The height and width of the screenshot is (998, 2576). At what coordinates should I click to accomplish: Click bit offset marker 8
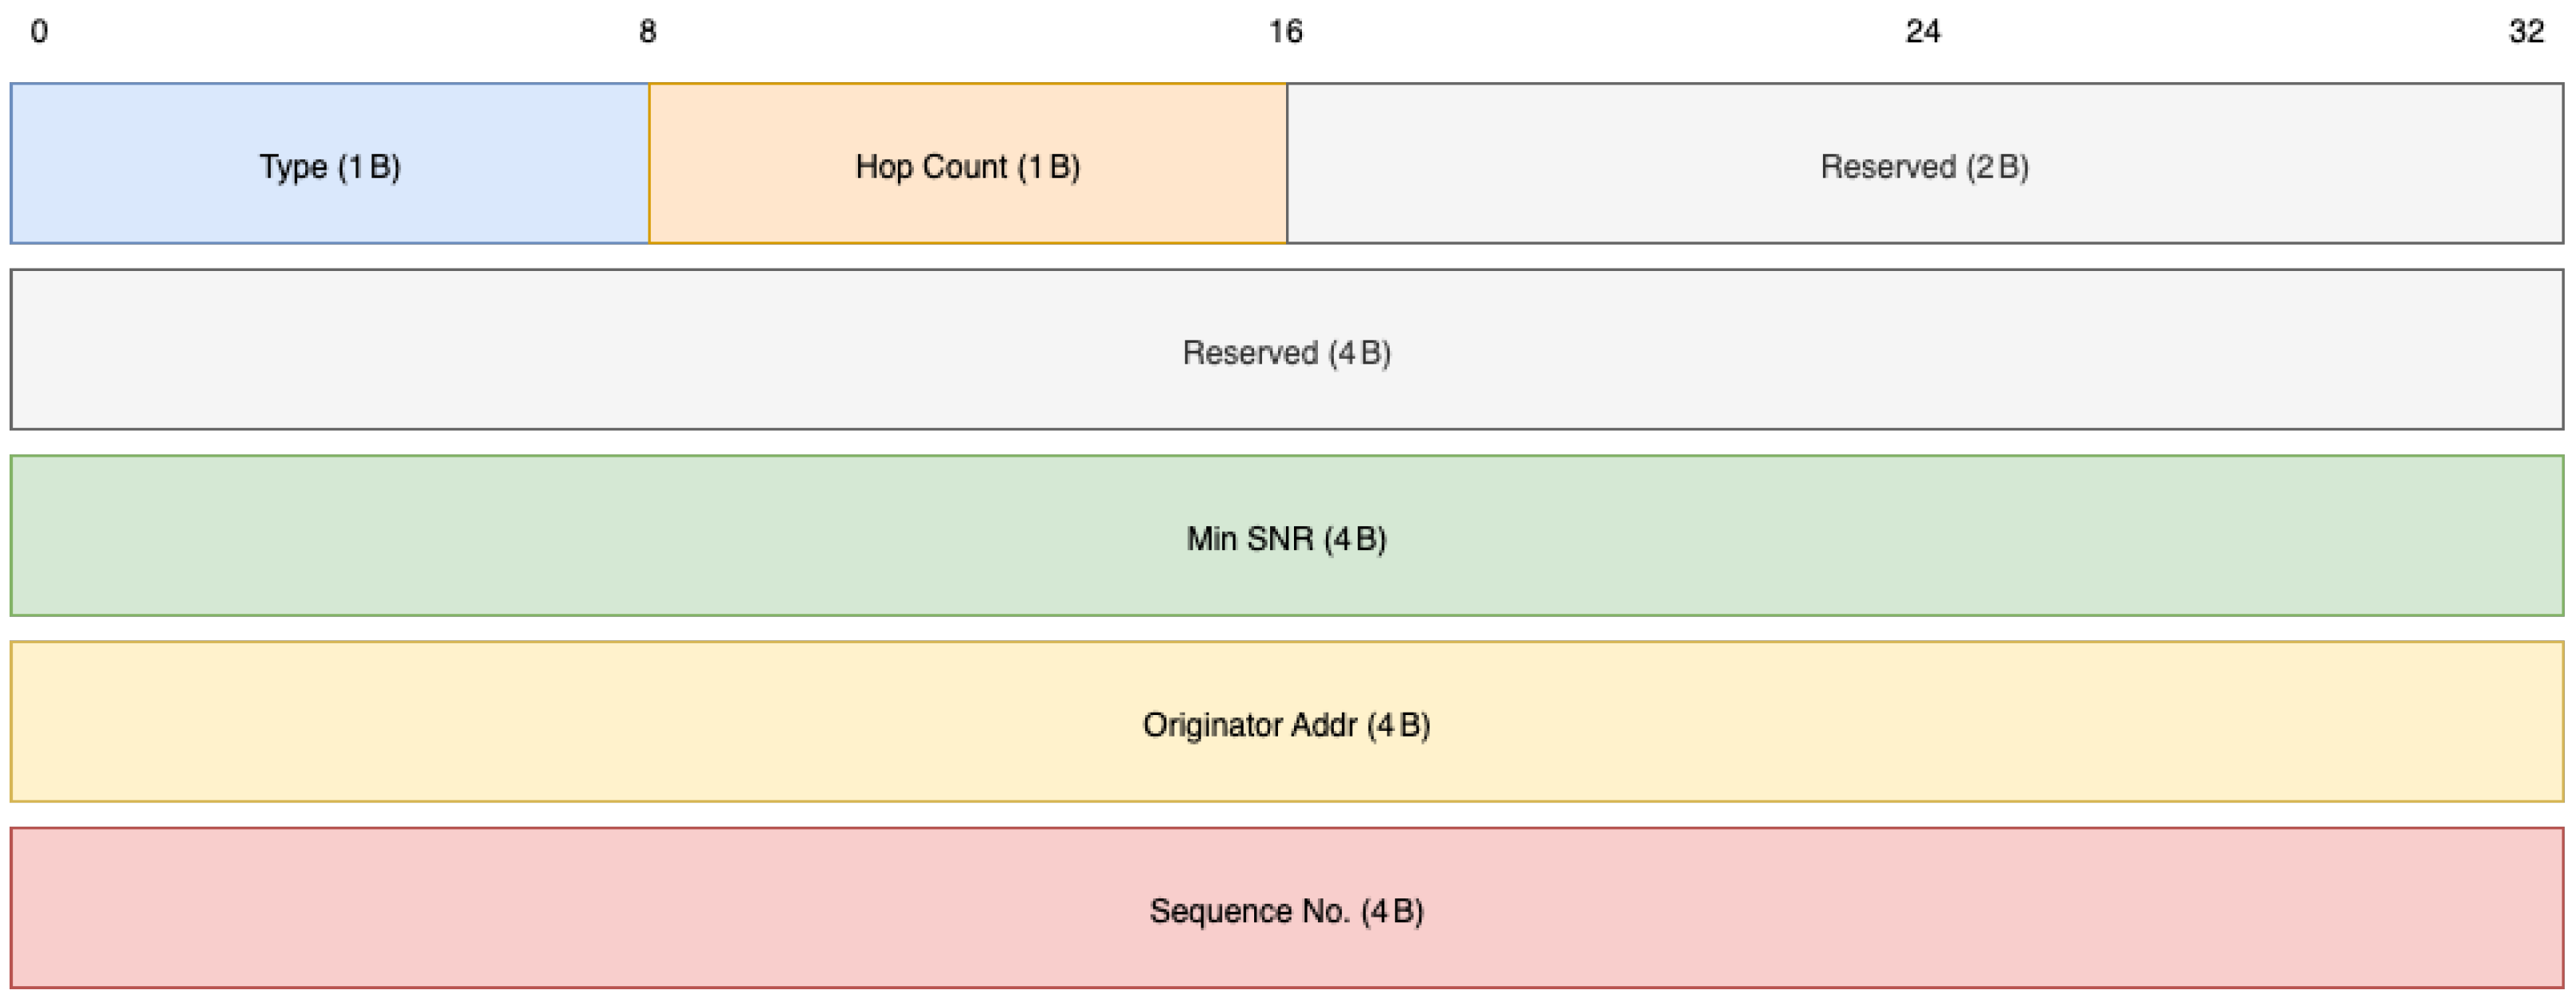[x=648, y=32]
